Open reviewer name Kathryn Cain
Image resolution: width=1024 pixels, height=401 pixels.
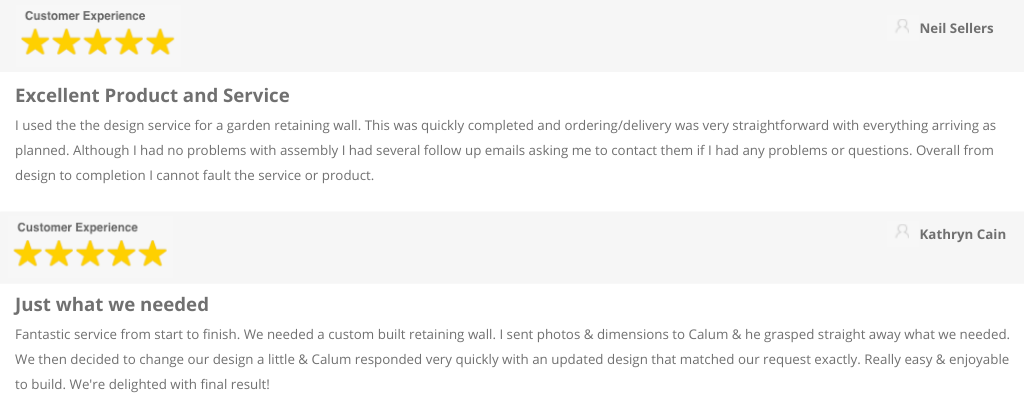[963, 234]
